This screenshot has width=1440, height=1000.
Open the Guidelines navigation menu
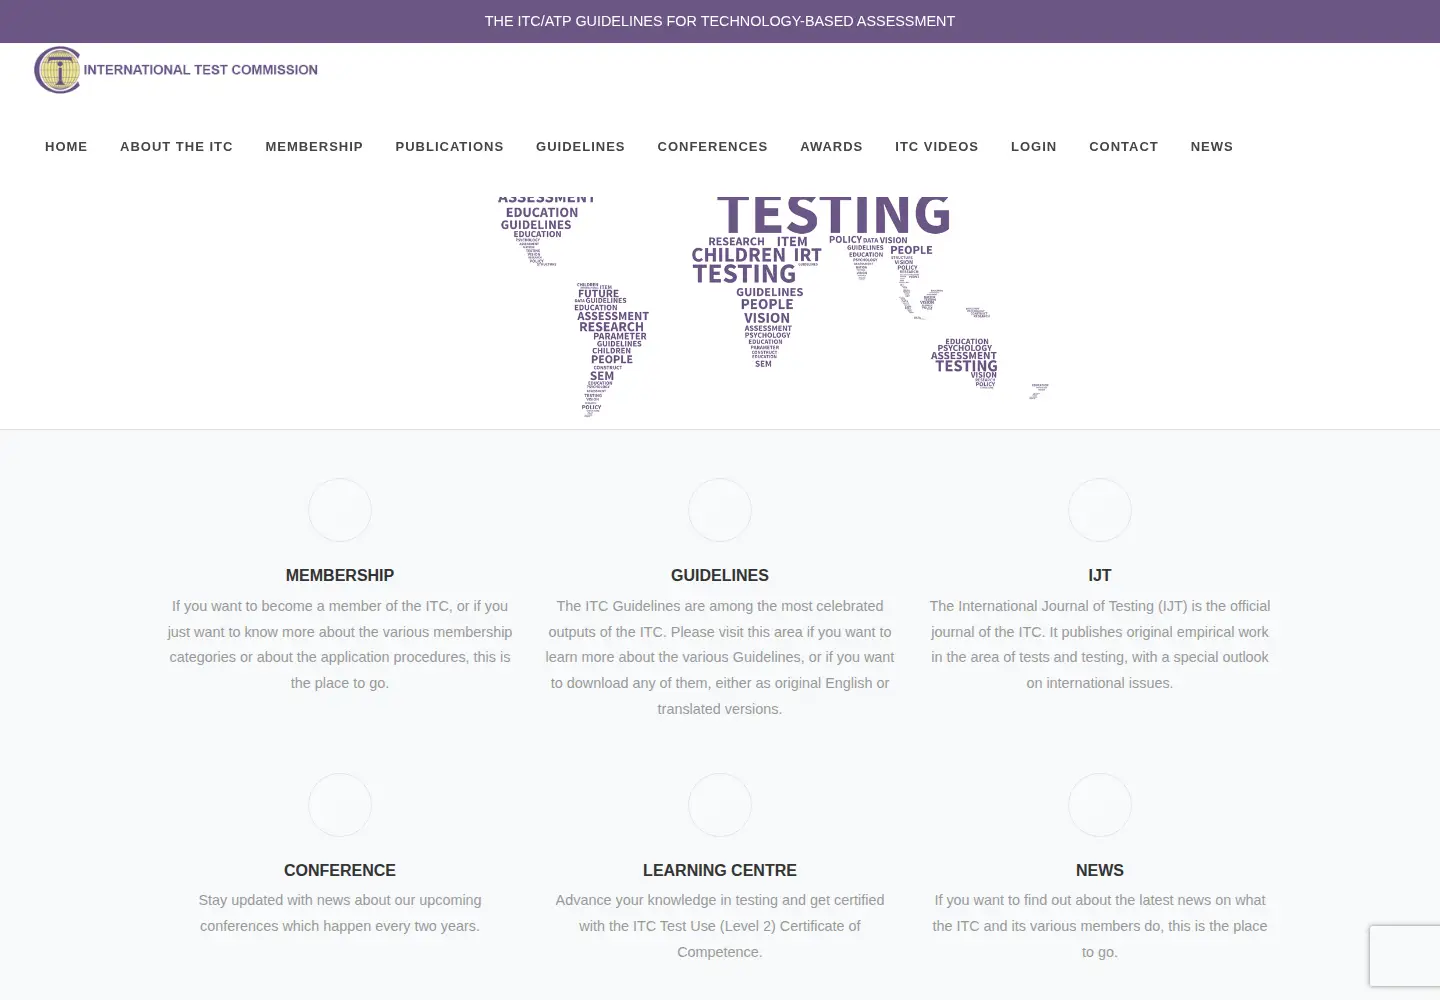click(x=580, y=146)
